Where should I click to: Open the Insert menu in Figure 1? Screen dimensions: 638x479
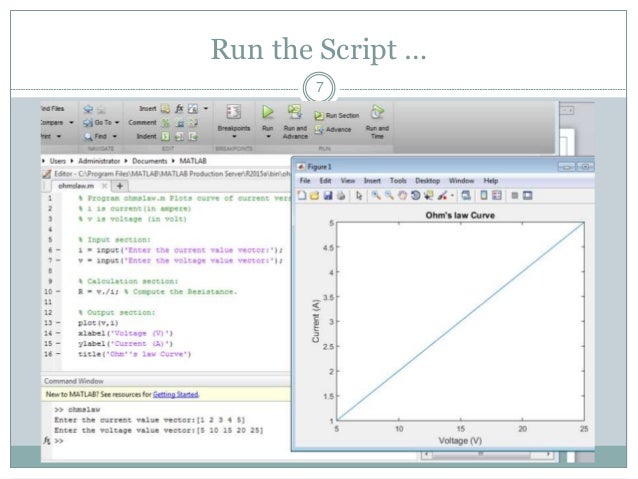[x=372, y=181]
